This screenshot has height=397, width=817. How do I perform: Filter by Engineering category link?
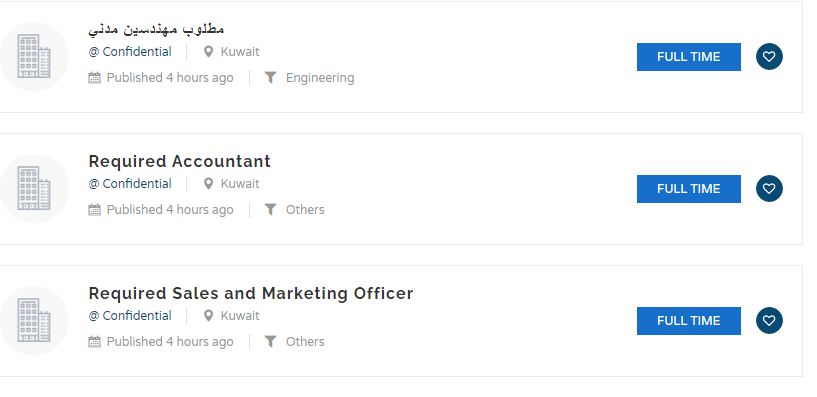320,78
